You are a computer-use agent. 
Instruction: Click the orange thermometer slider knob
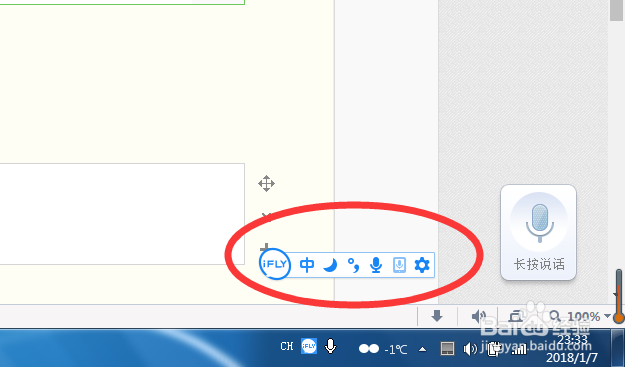click(619, 318)
